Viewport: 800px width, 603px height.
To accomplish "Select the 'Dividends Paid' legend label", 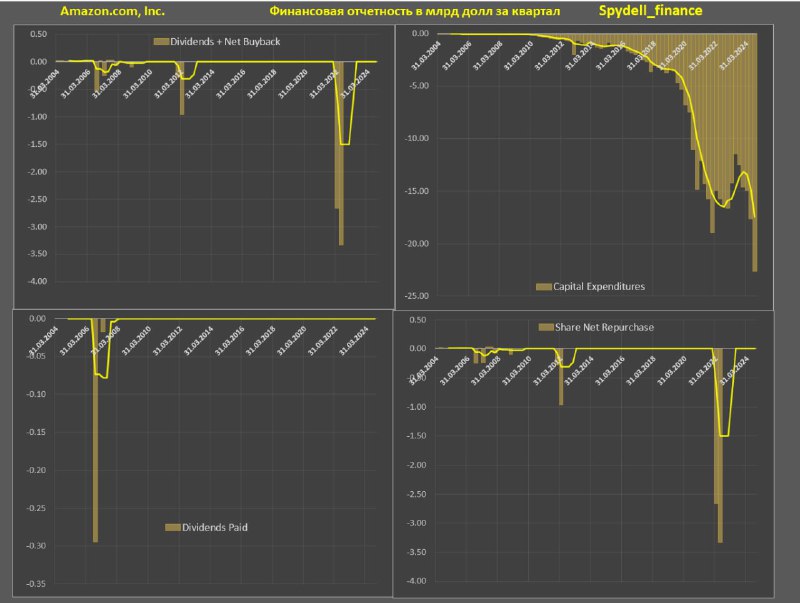I will [215, 527].
